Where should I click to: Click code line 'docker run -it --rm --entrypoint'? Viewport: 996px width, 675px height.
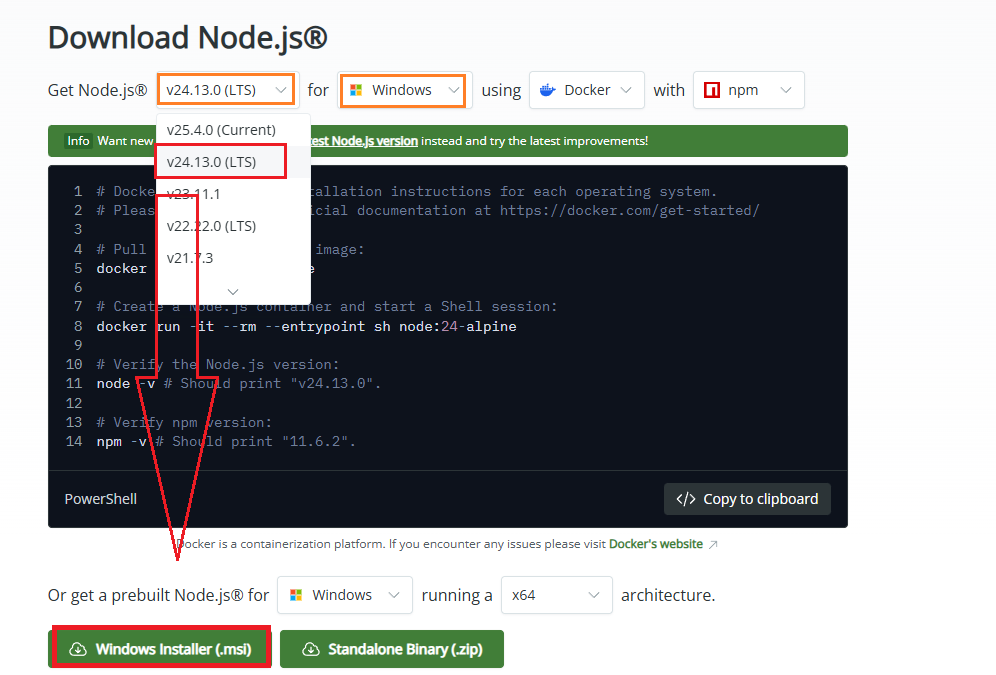pyautogui.click(x=306, y=326)
